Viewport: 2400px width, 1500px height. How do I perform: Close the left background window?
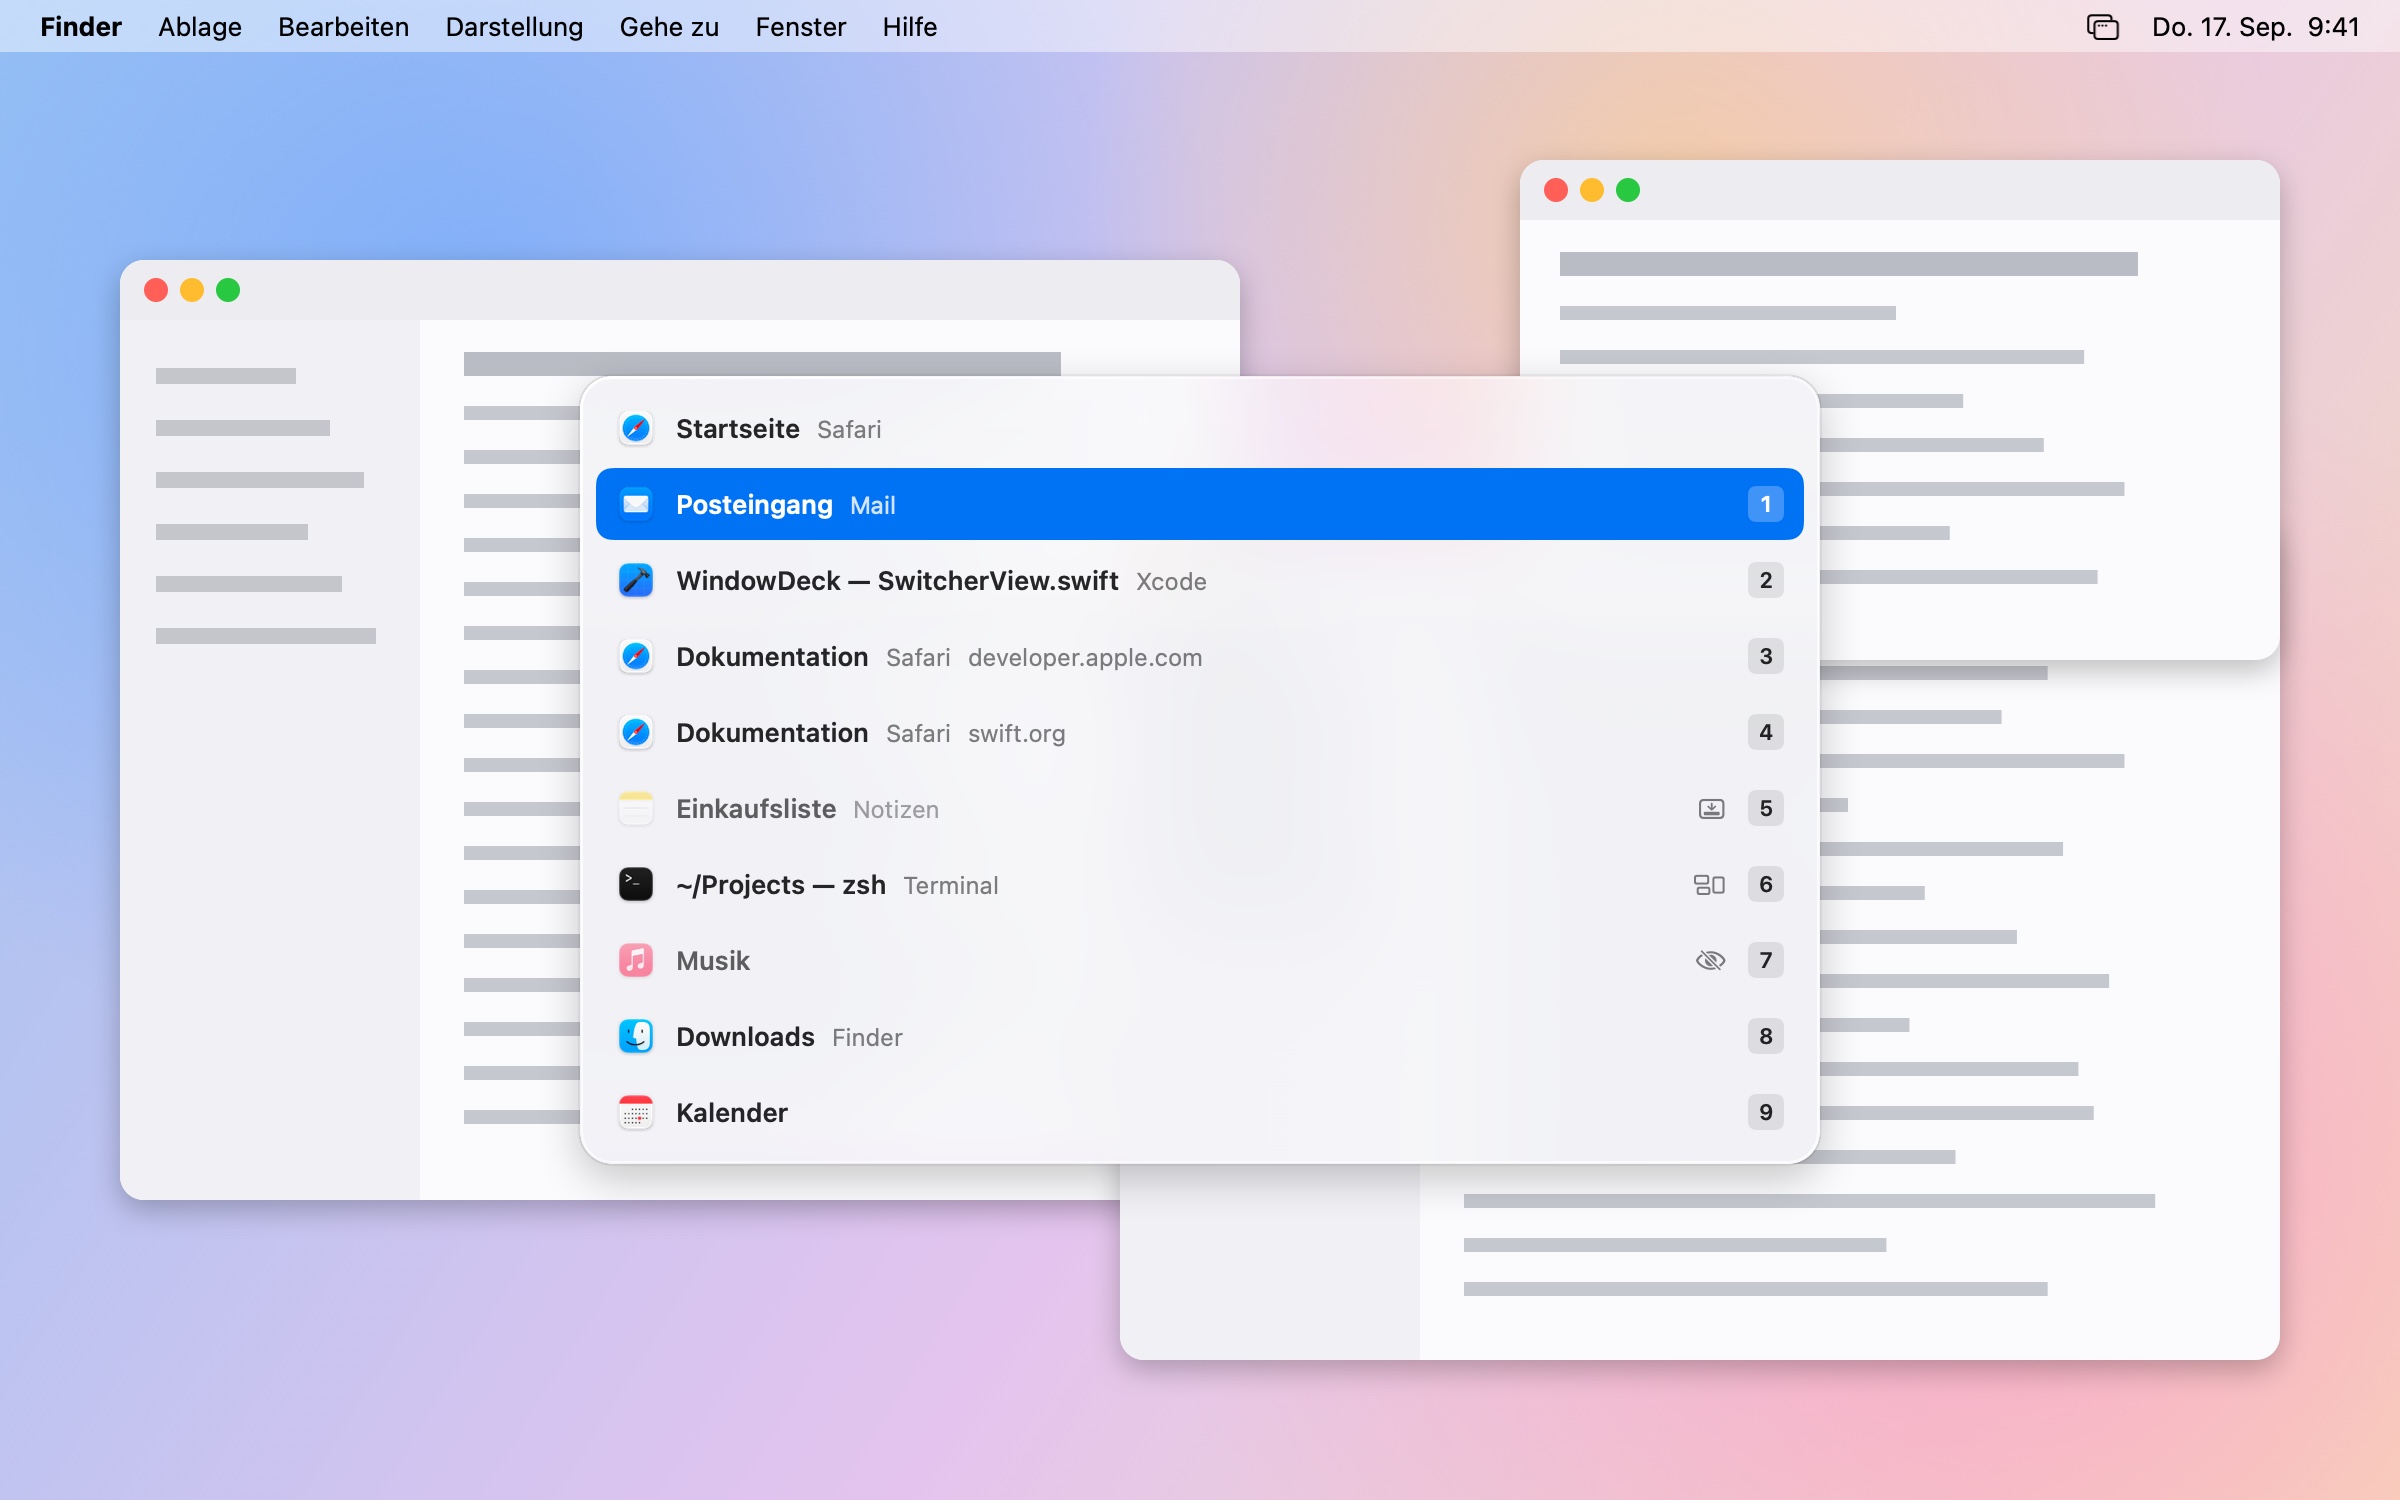click(156, 290)
